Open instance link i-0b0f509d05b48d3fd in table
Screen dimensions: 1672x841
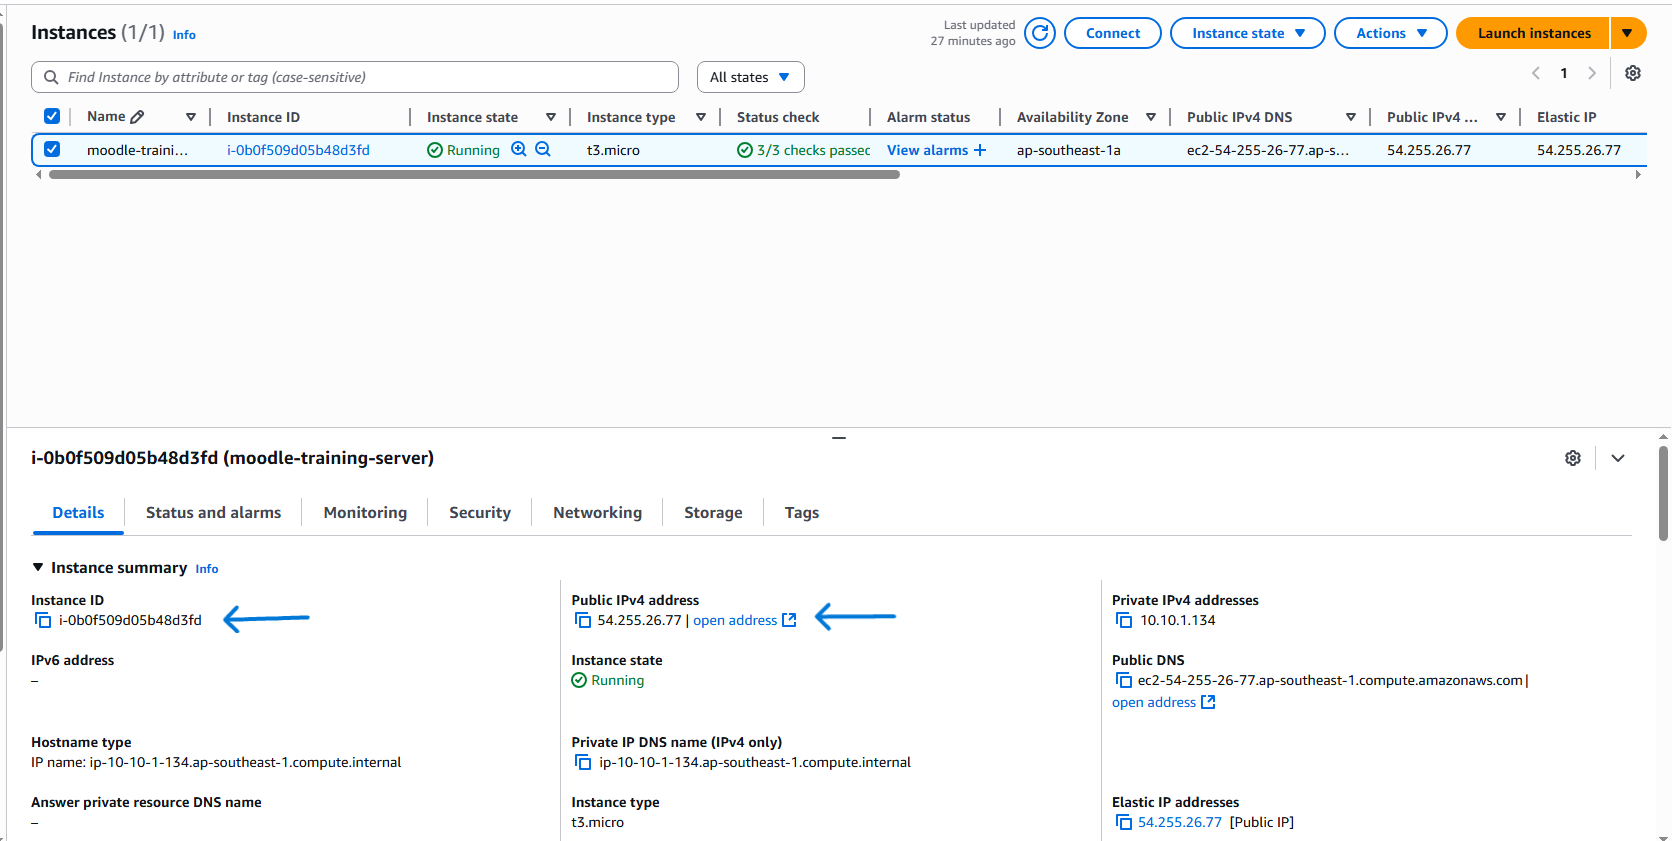(298, 150)
